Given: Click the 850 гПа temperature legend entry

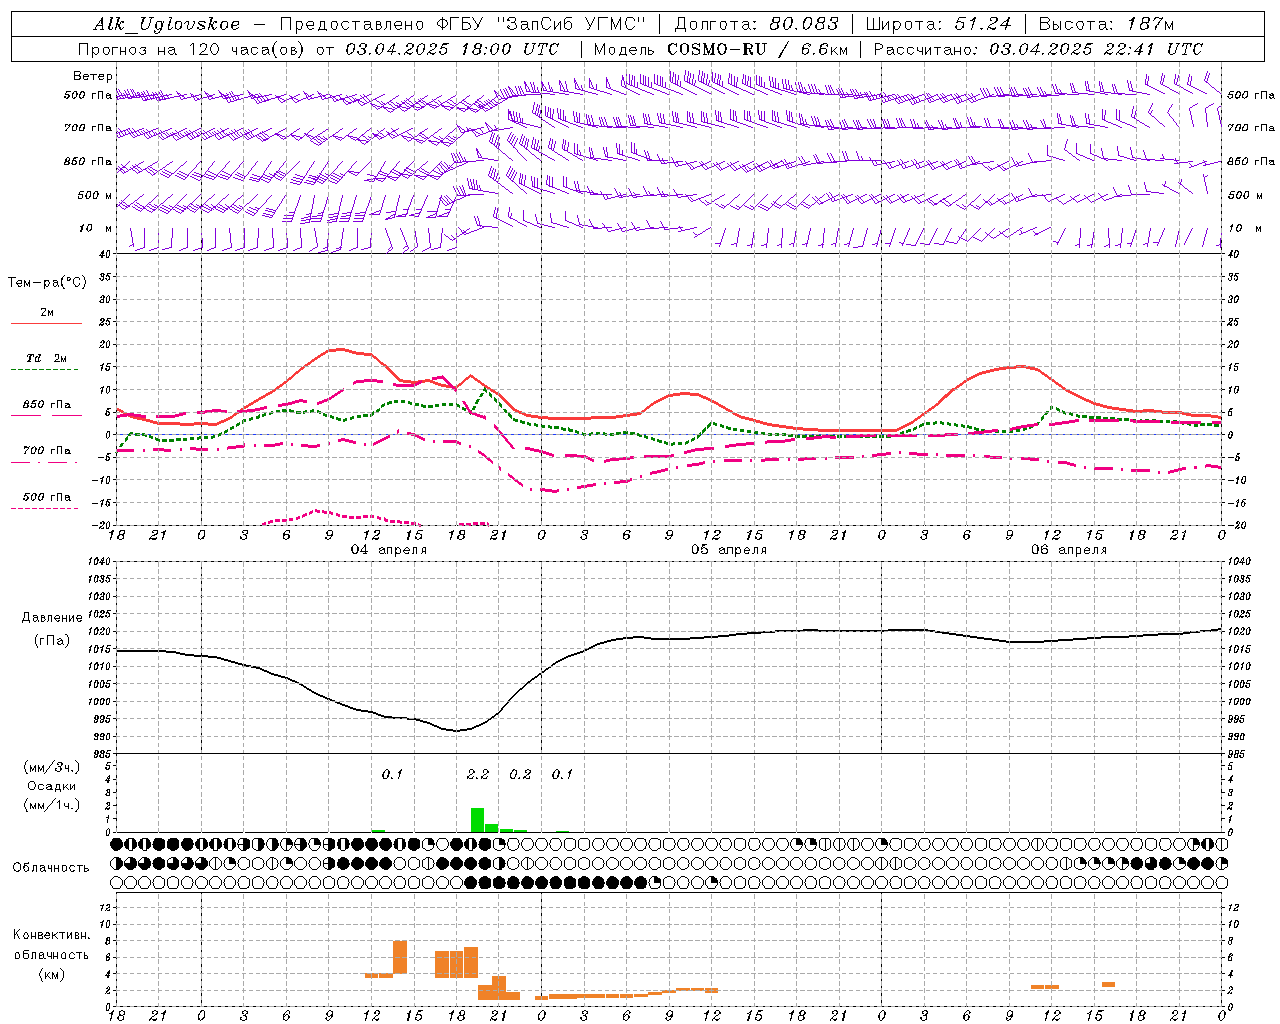Looking at the screenshot, I should [46, 407].
